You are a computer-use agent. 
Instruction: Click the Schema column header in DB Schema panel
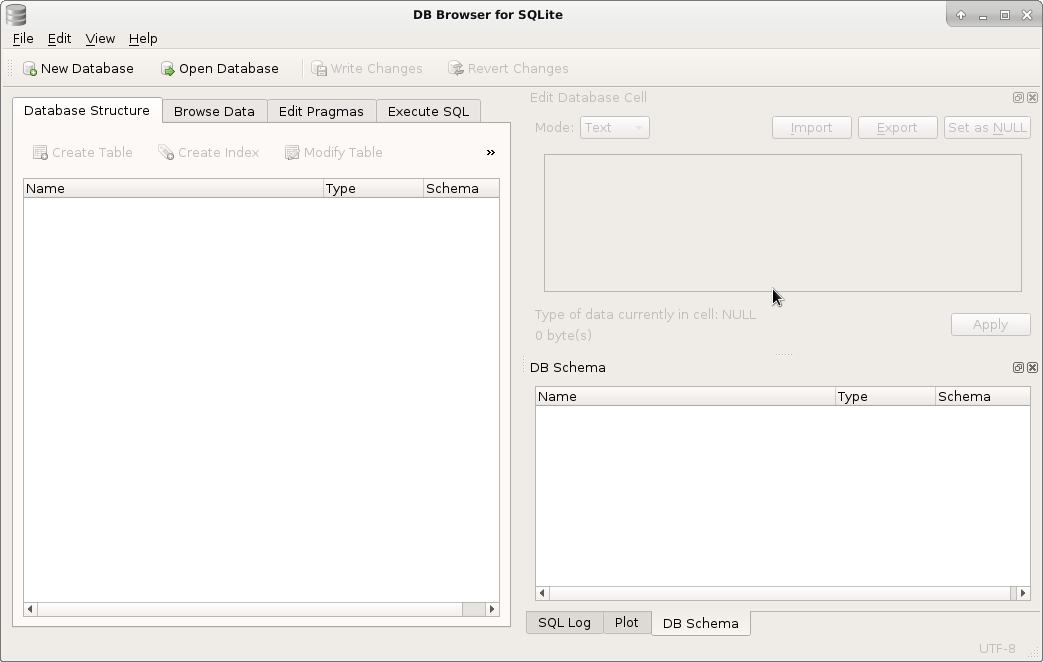coord(982,397)
